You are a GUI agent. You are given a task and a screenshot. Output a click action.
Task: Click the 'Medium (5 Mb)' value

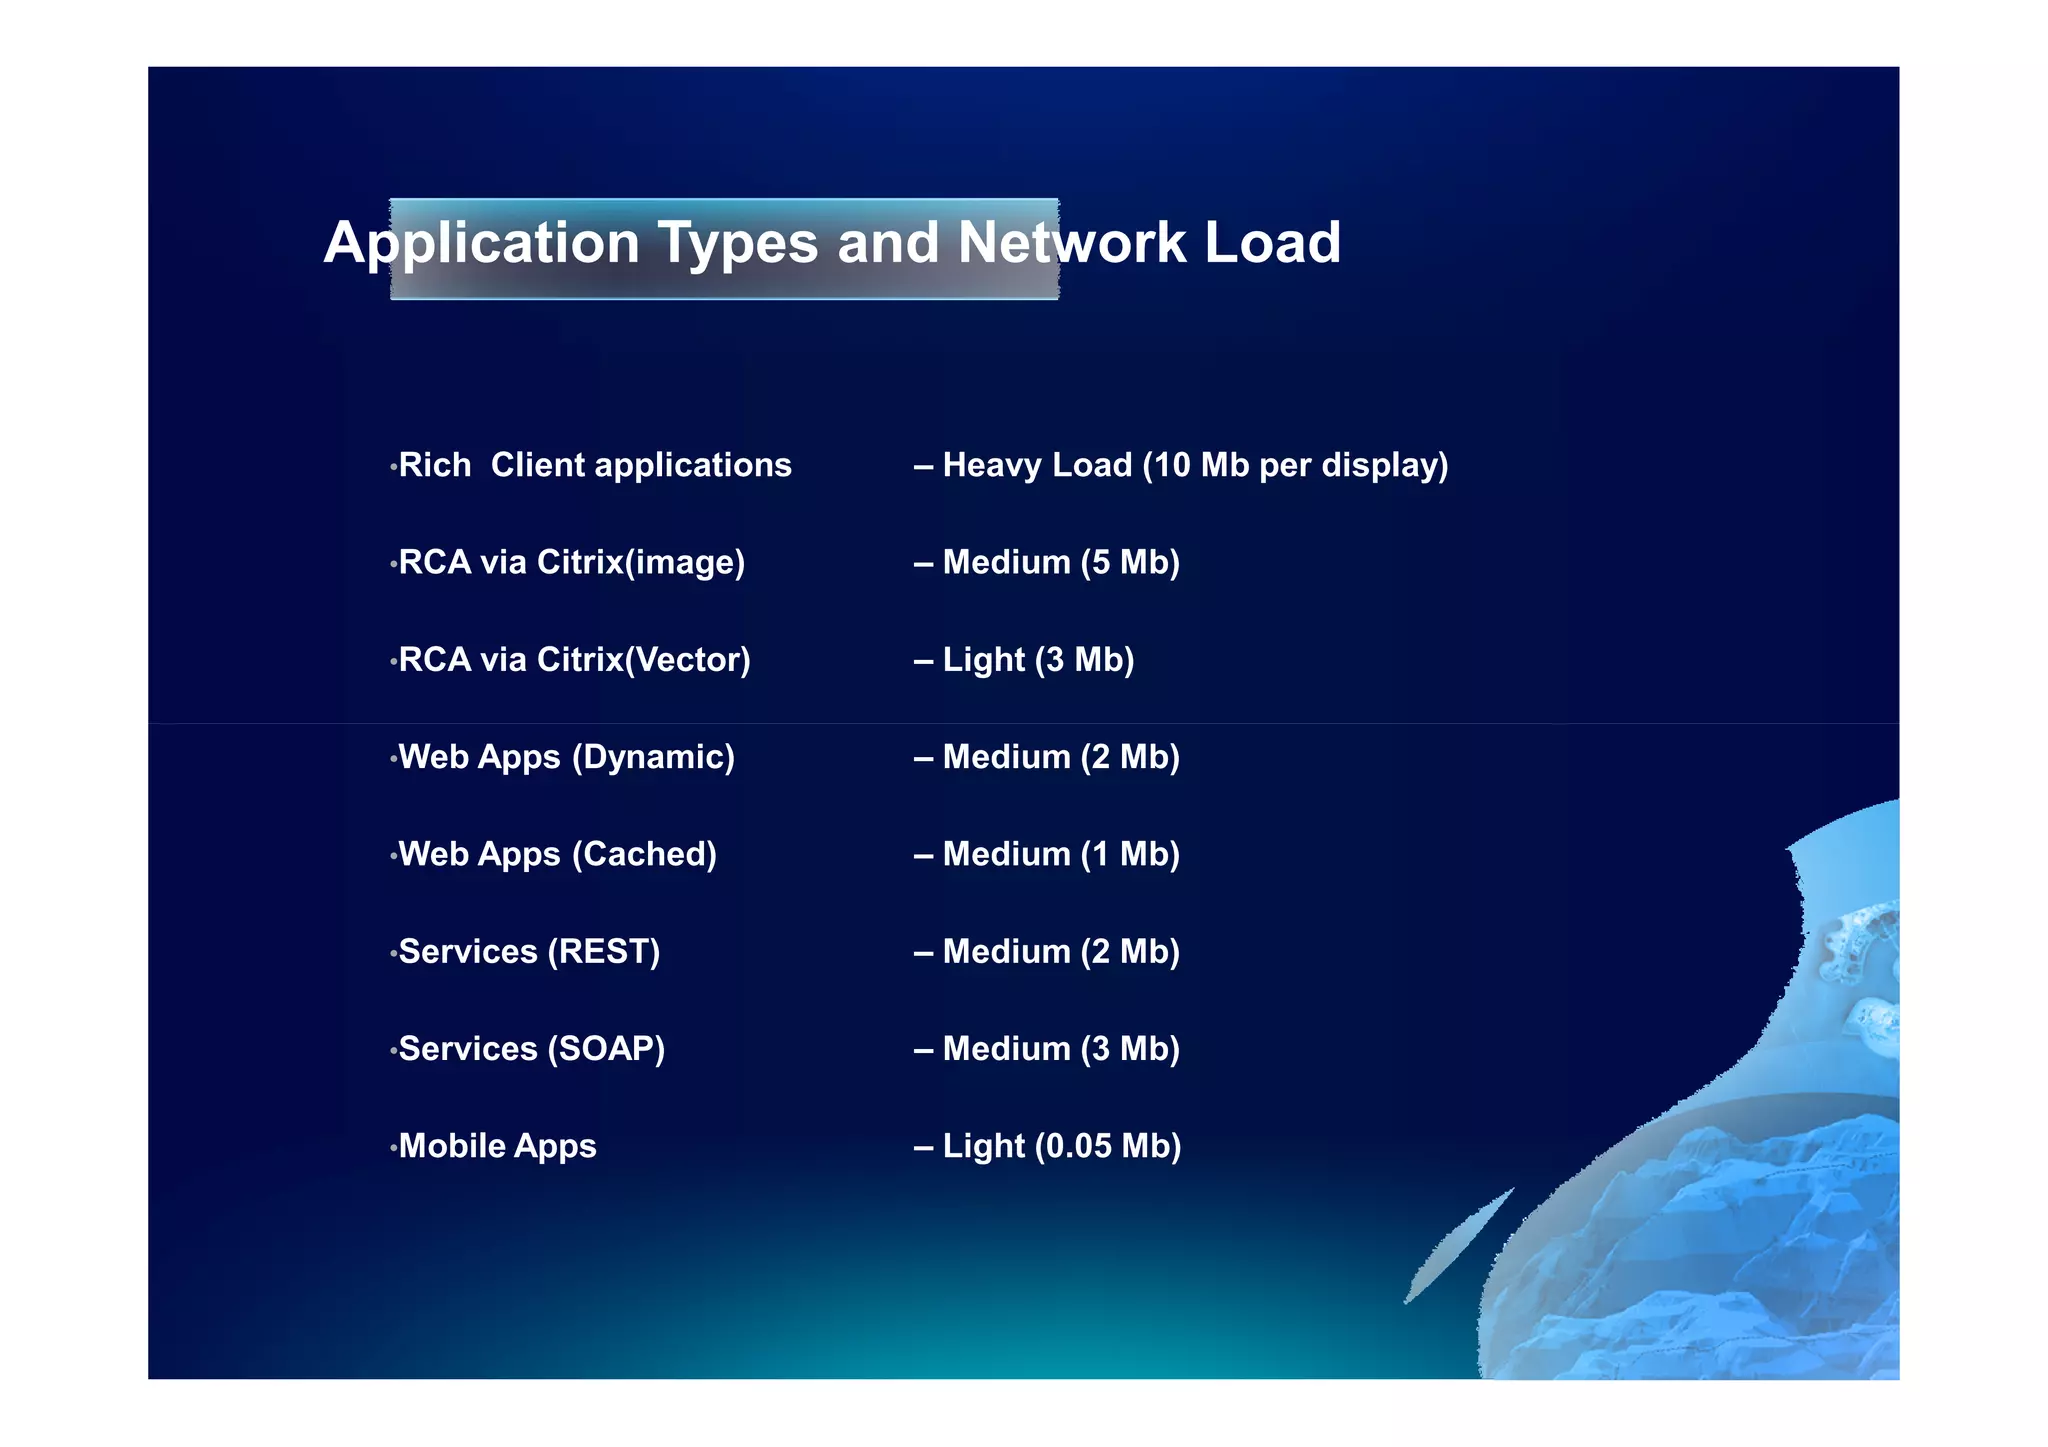(x=1061, y=563)
